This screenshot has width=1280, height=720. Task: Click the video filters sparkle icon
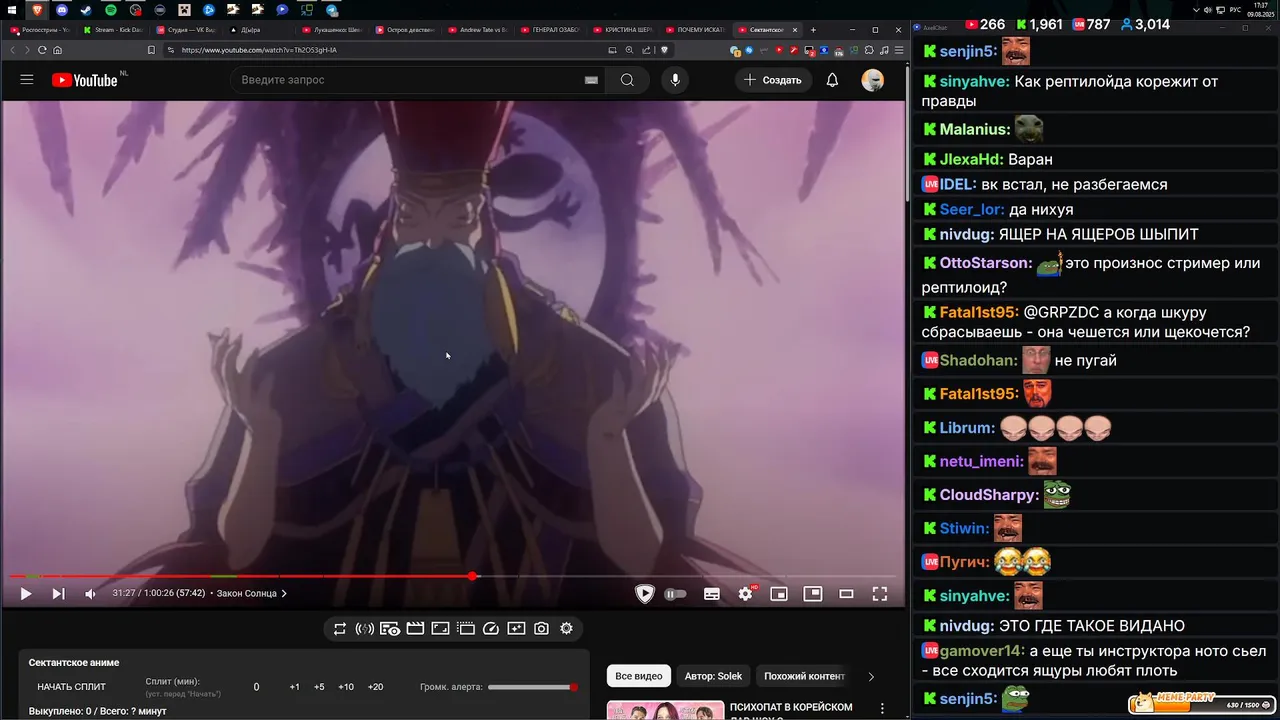pos(516,629)
